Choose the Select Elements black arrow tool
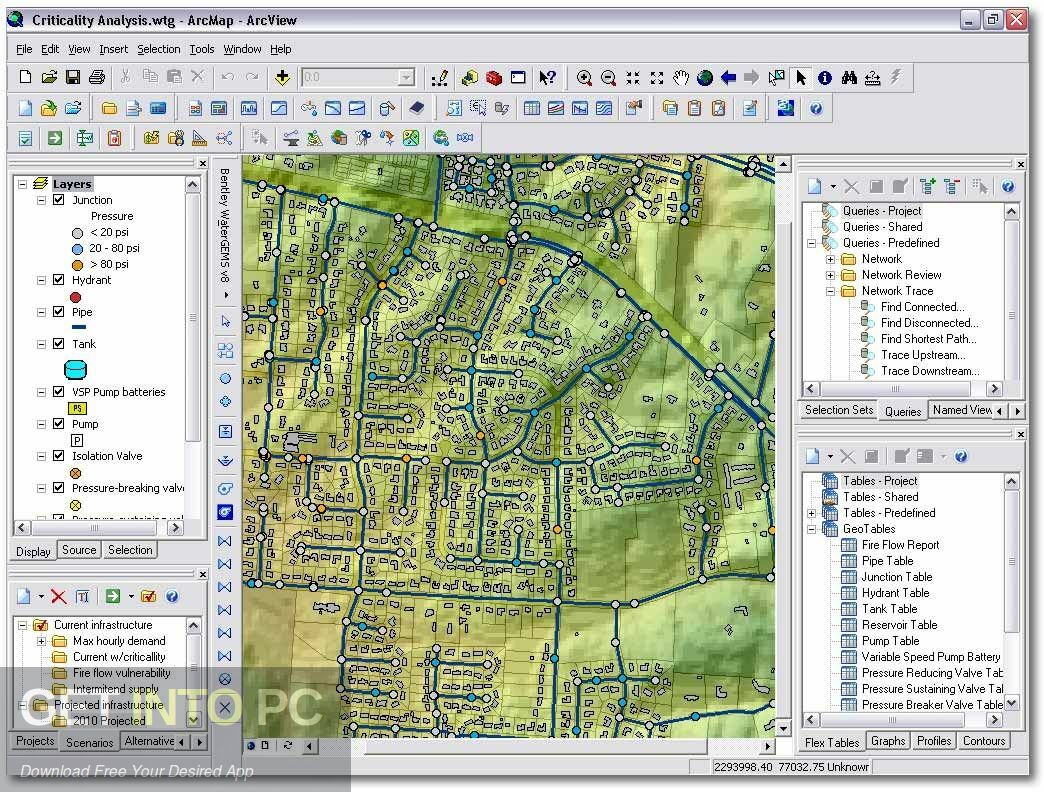Viewport: 1044px width, 792px height. [801, 78]
